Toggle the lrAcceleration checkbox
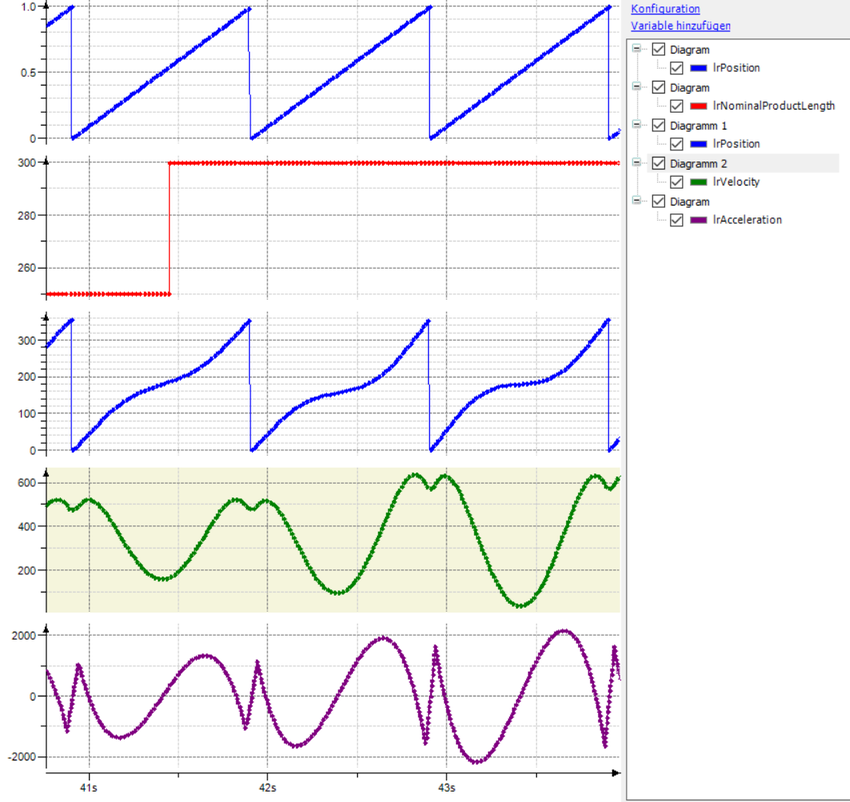 click(677, 220)
